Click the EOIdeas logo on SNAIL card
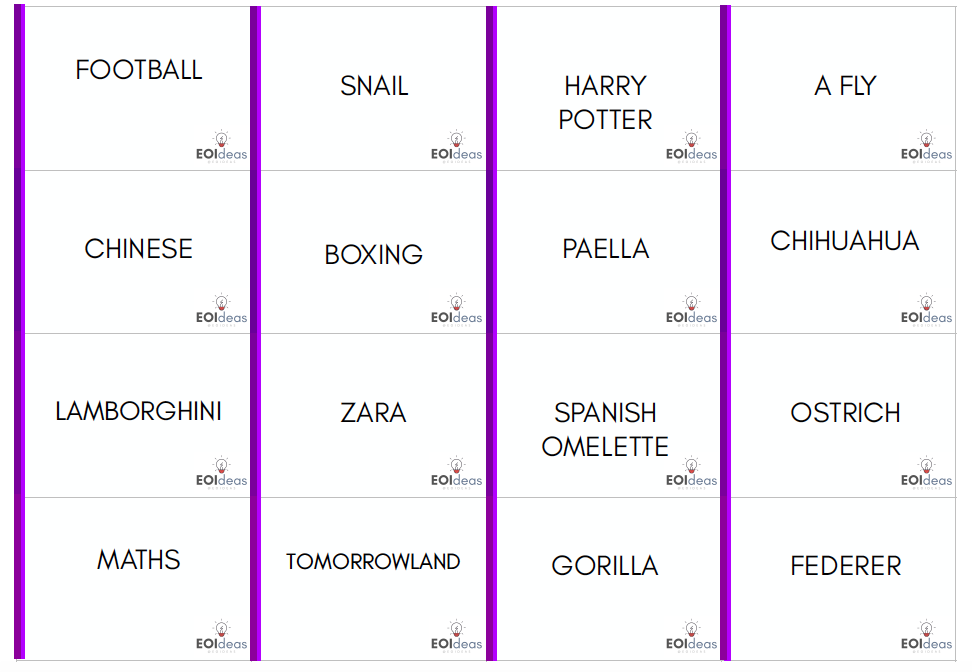Screen dimensions: 972x672 (x=456, y=147)
